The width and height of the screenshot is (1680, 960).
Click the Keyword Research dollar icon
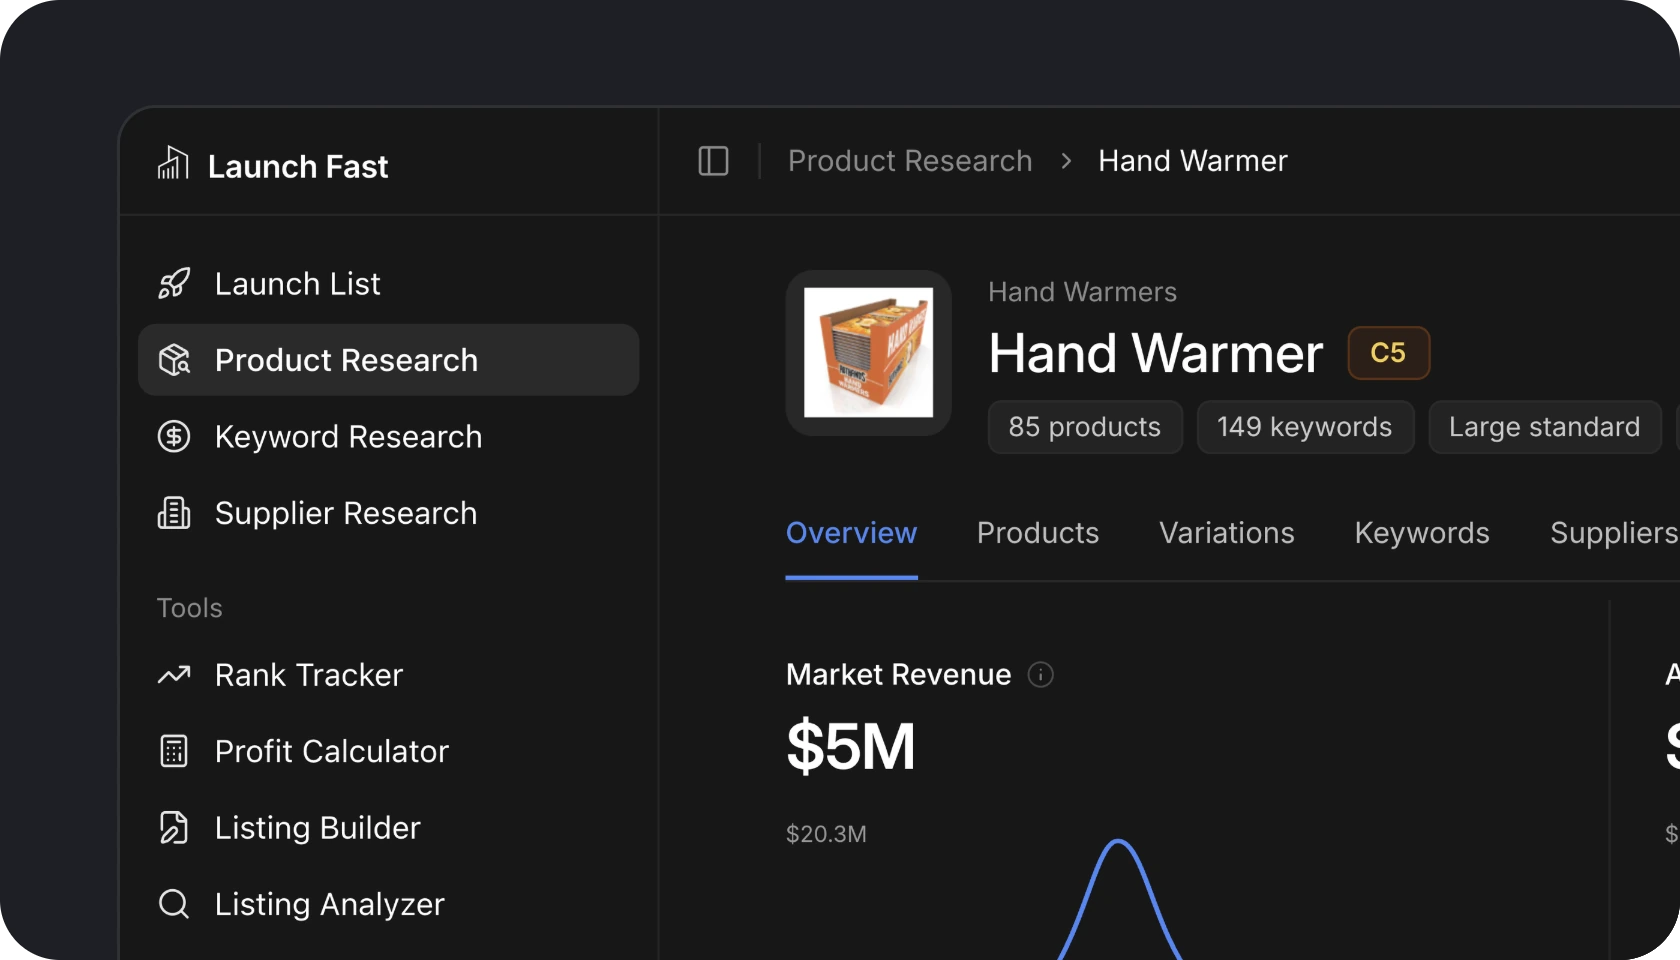click(174, 437)
